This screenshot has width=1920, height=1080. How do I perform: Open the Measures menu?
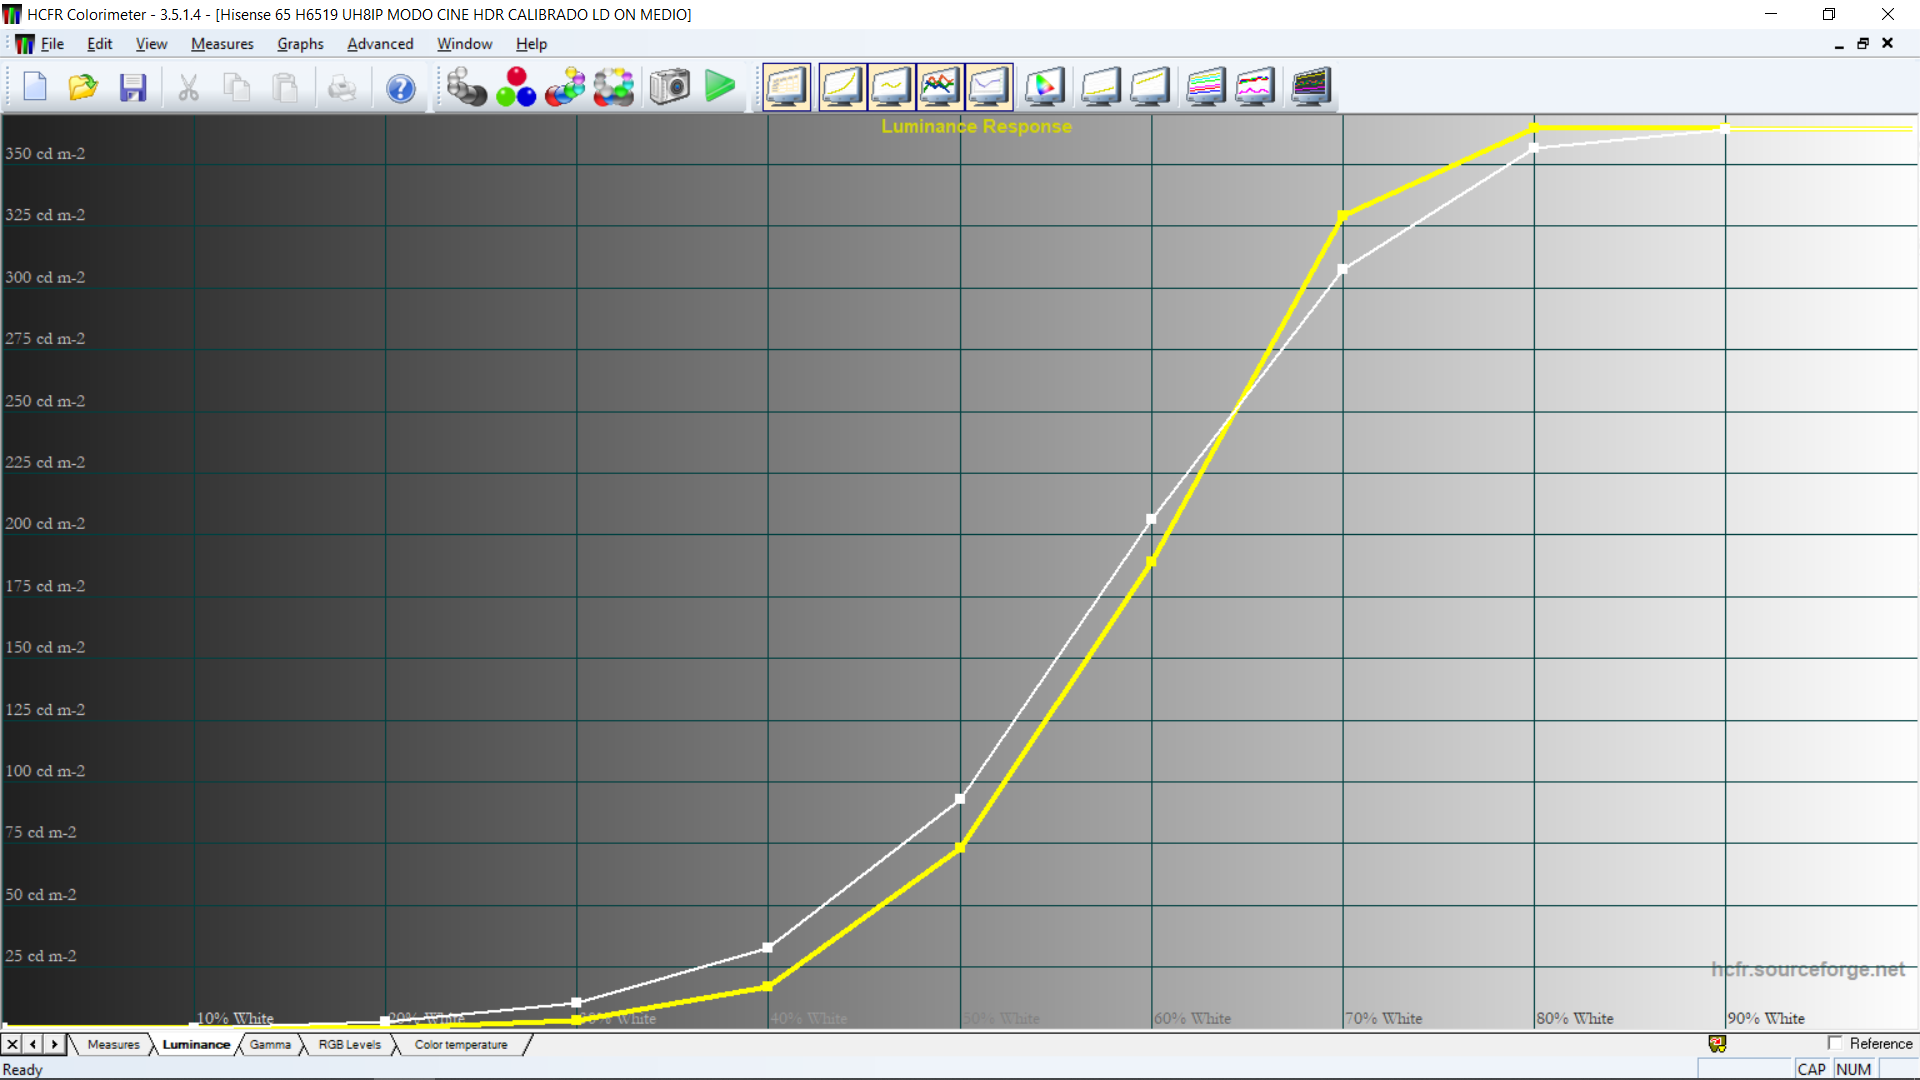[x=222, y=44]
